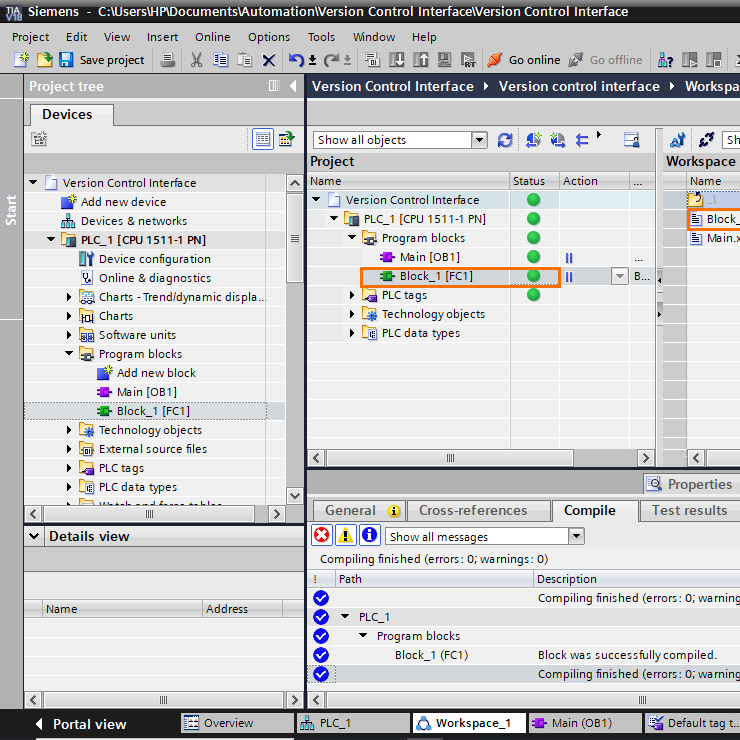Click the Open project icon
The width and height of the screenshot is (740, 740).
click(44, 59)
